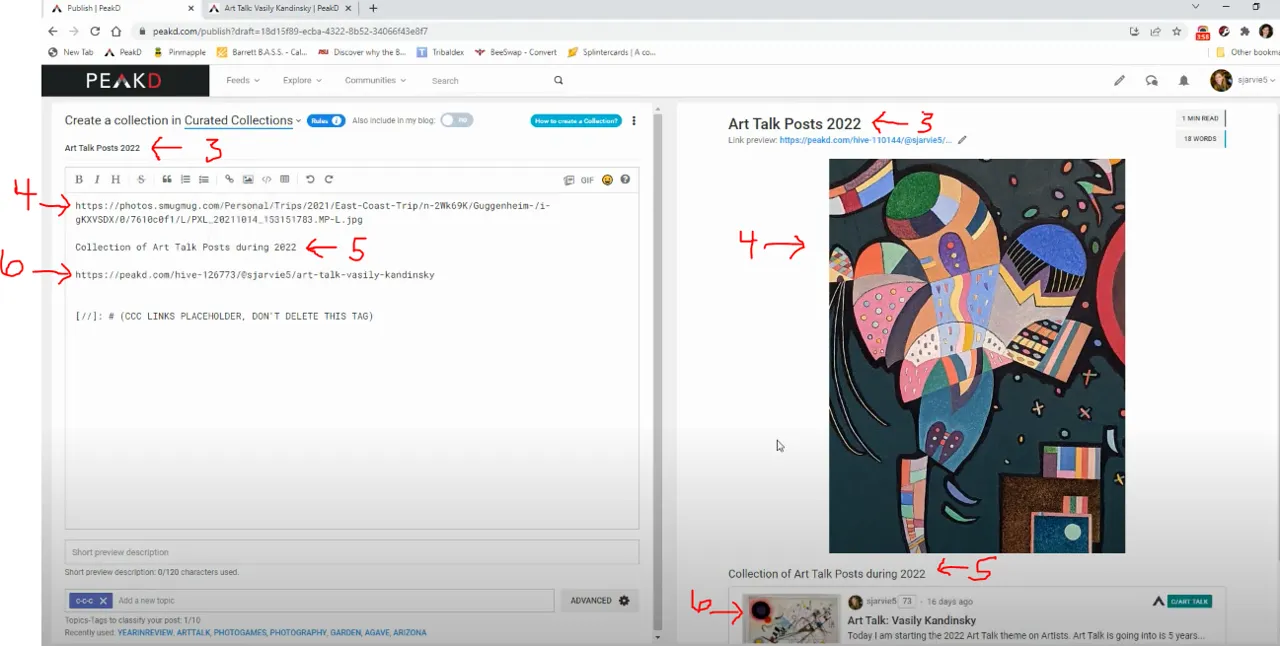
Task: Click the PEAKD logo
Action: [x=125, y=80]
